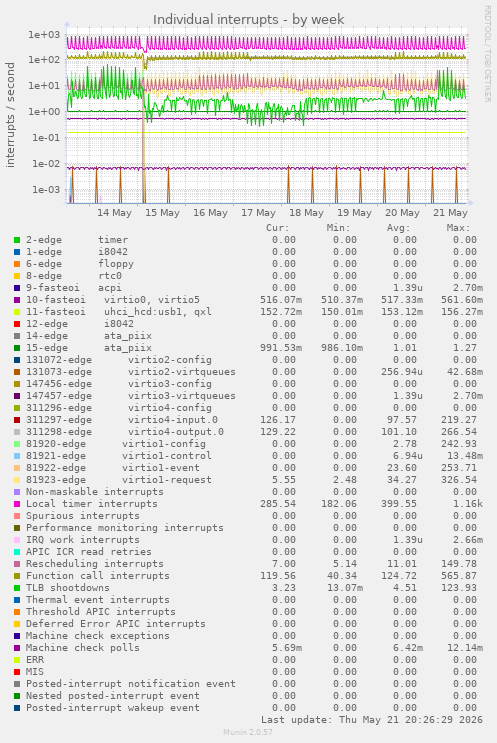Click the 'interrupts / second' y-axis label
Screen dimensions: 497x743
point(10,115)
